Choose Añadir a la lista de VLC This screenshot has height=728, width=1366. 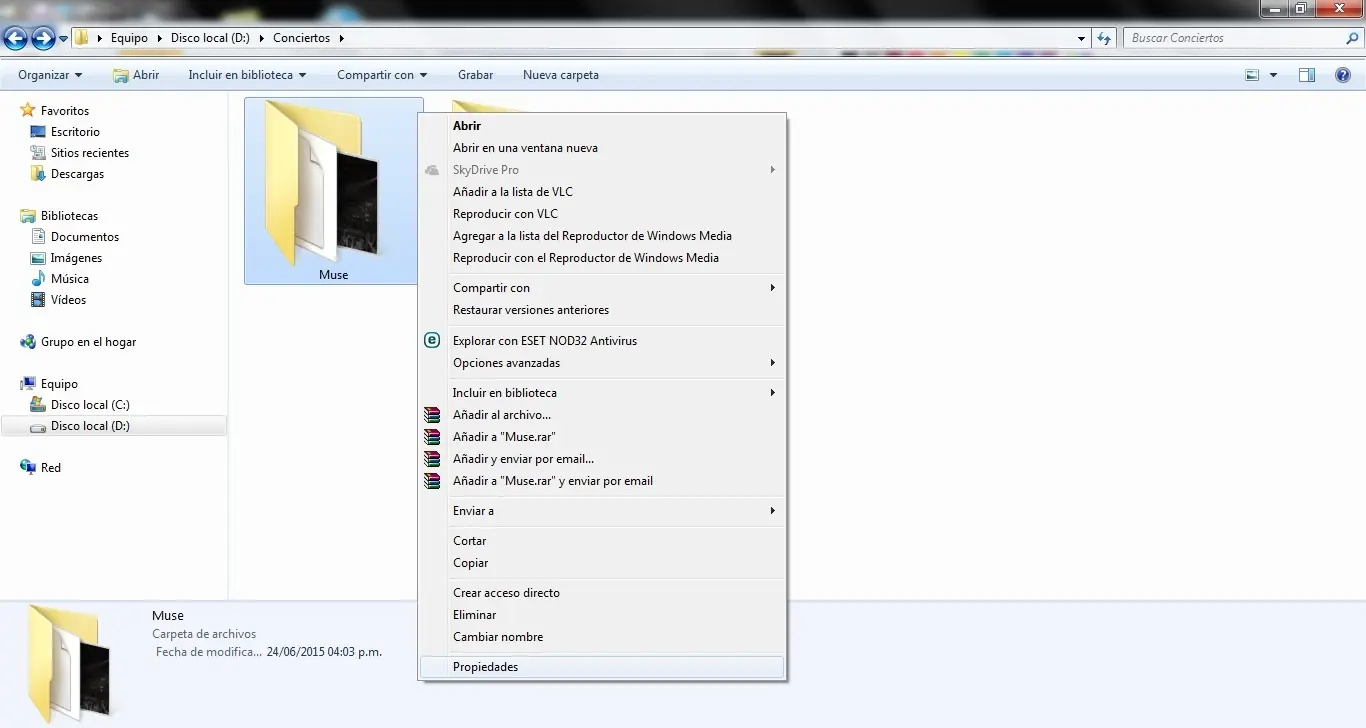[601, 192]
